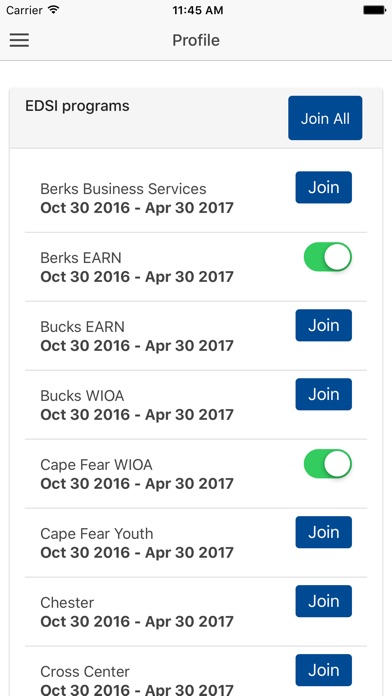Join the Bucks WIOA program
392x696 pixels.
click(x=324, y=394)
